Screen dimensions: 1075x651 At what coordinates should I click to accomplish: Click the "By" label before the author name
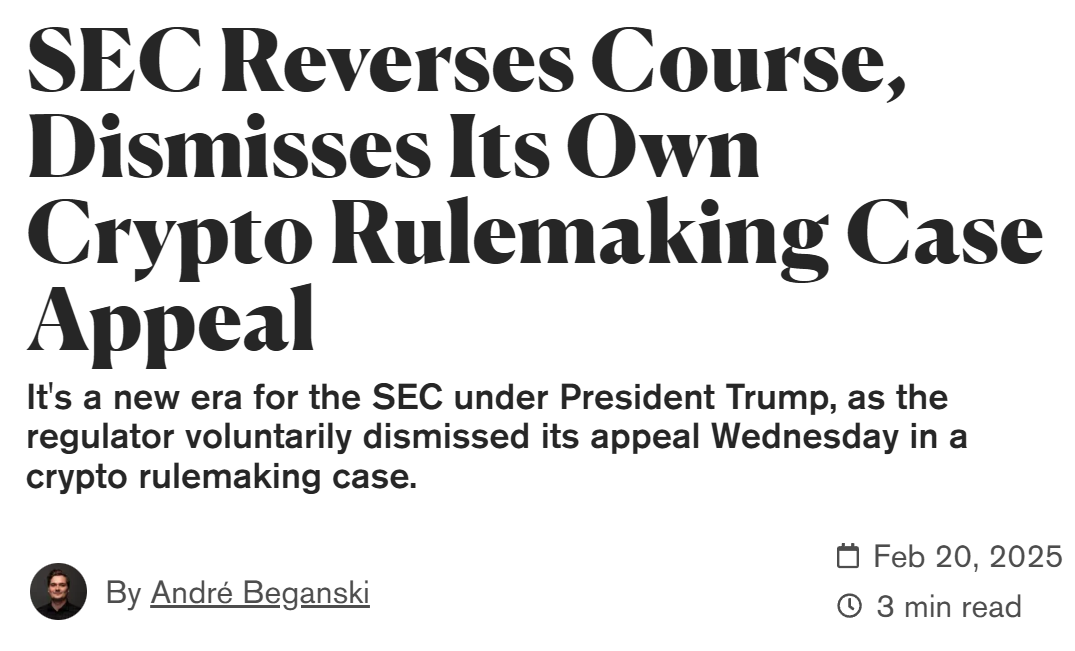pyautogui.click(x=124, y=593)
